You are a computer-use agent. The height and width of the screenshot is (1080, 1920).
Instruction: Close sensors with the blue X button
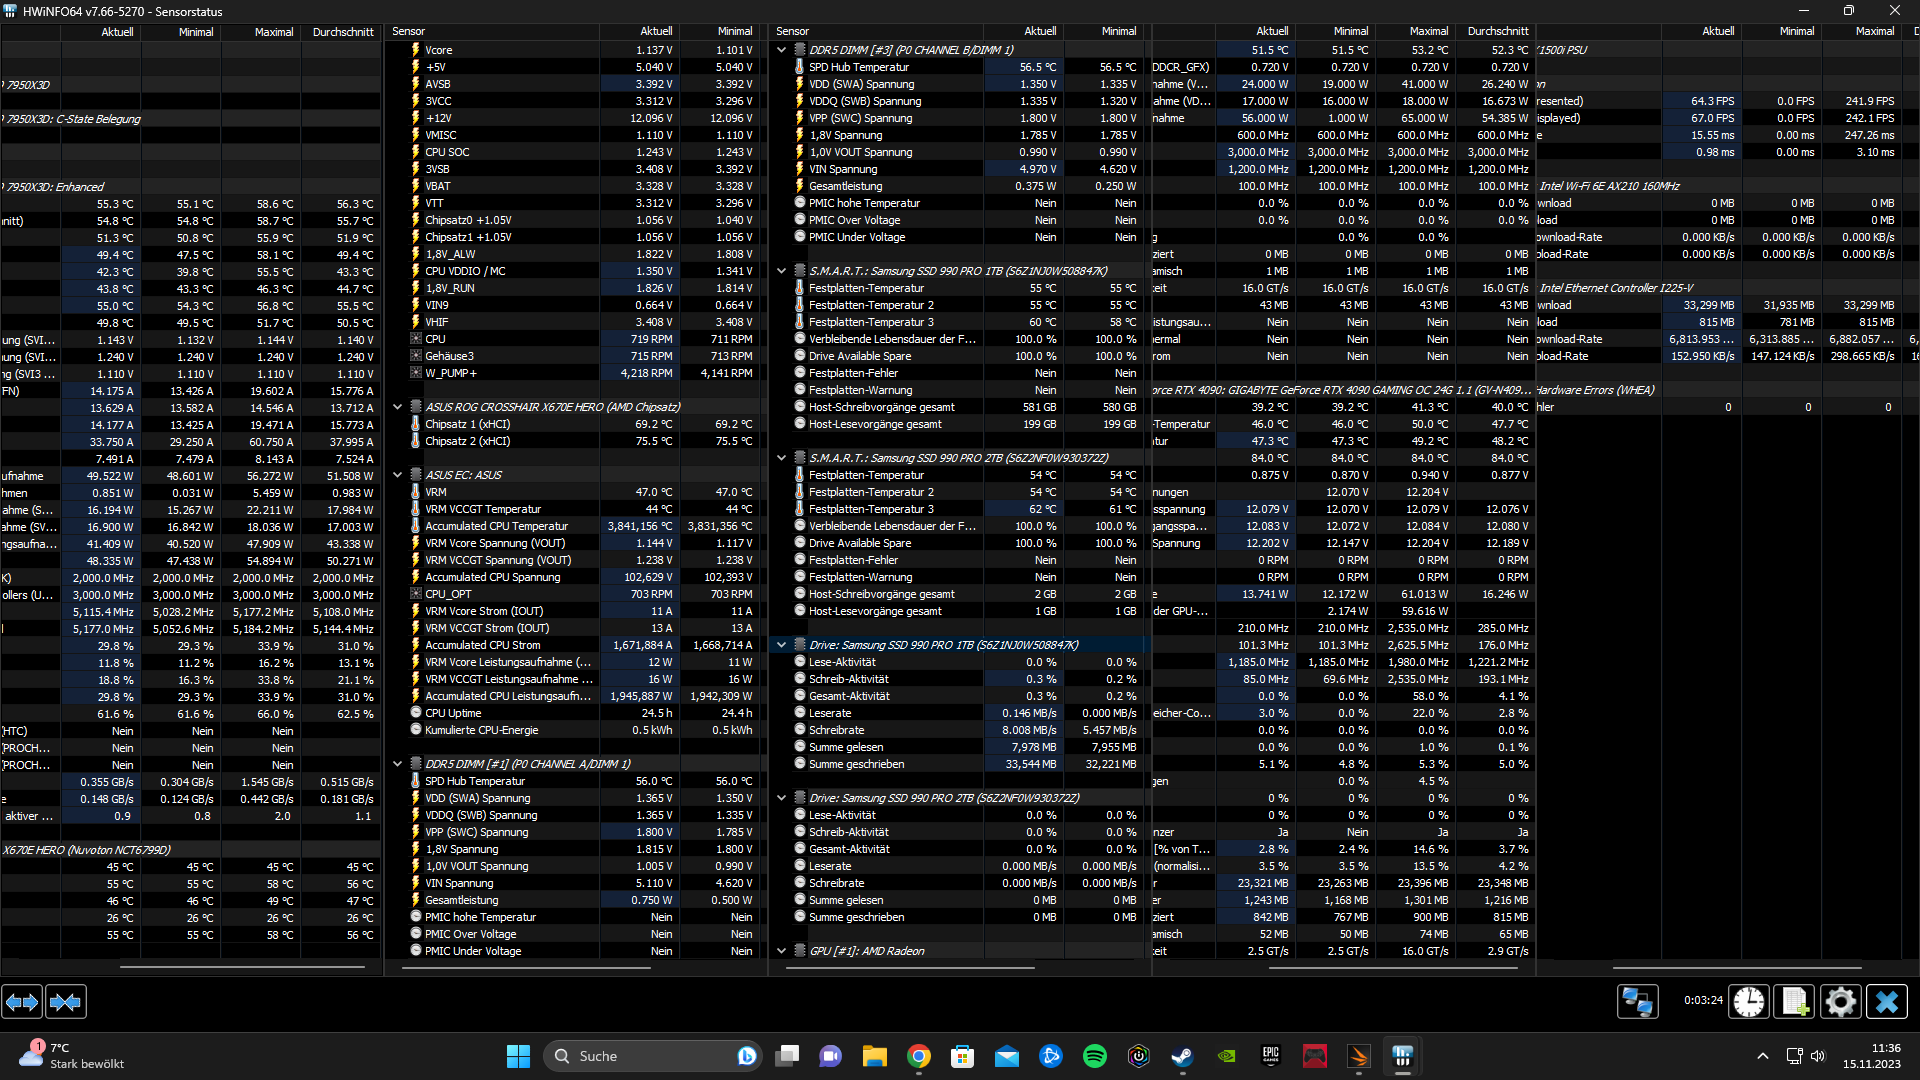pyautogui.click(x=1886, y=1001)
